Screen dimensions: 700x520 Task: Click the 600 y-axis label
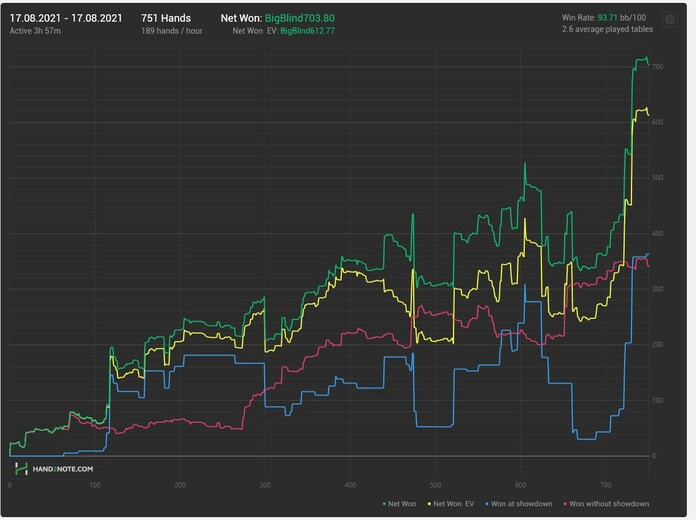pyautogui.click(x=658, y=122)
